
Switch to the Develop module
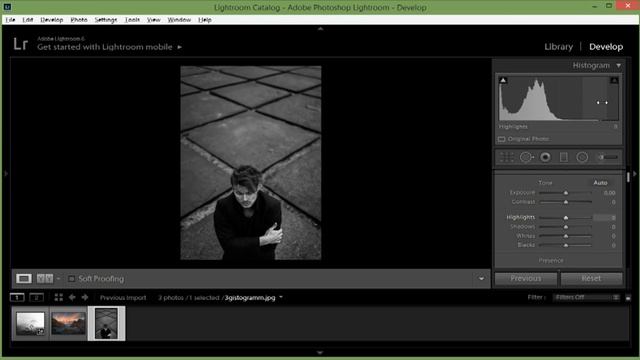pos(606,47)
